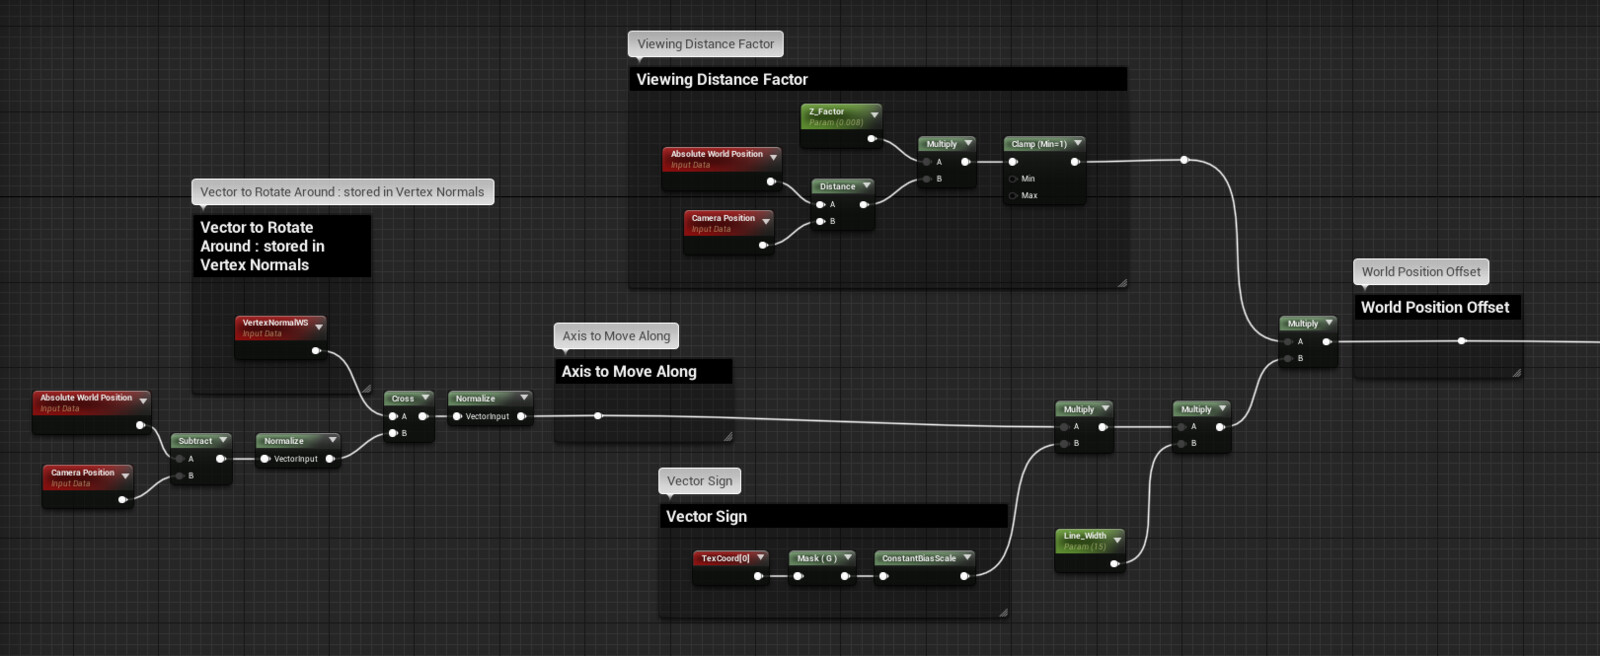Select the reroute node after the Clamp output

pyautogui.click(x=1184, y=160)
